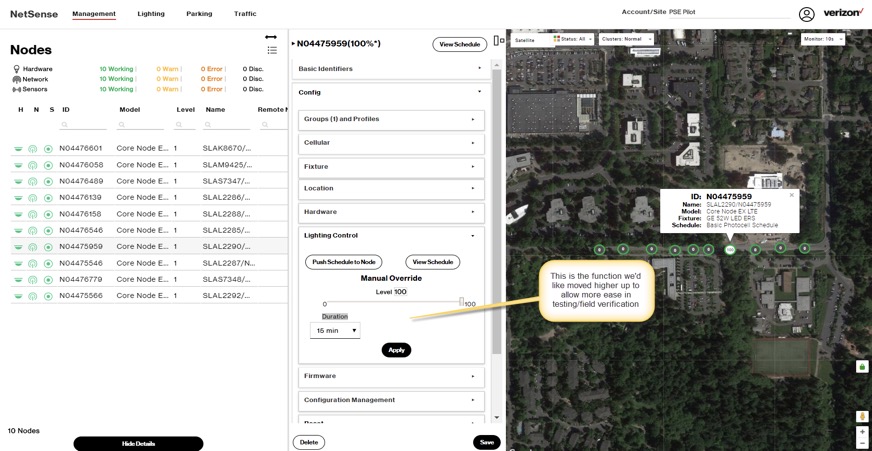Expand the Location section
The width and height of the screenshot is (872, 451).
click(392, 189)
